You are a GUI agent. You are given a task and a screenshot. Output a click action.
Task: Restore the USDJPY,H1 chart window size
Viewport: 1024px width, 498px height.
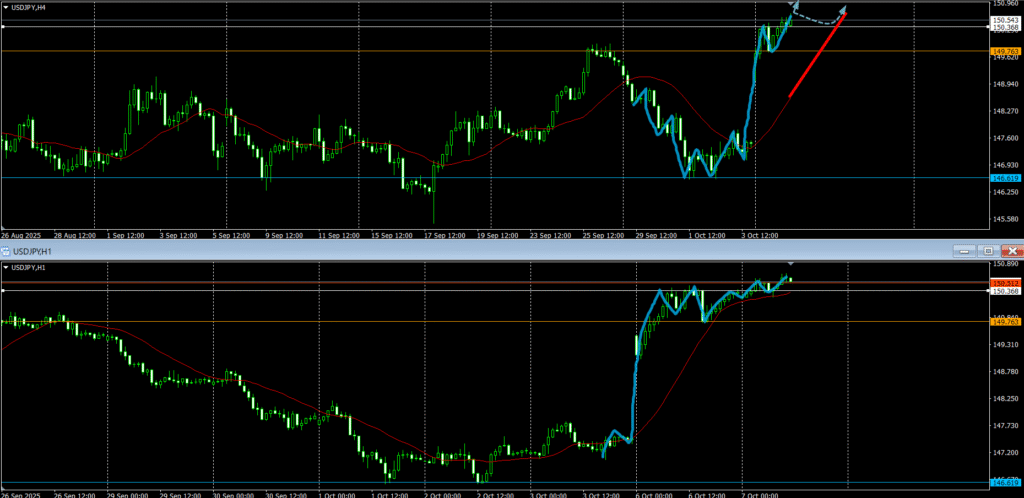(988, 250)
